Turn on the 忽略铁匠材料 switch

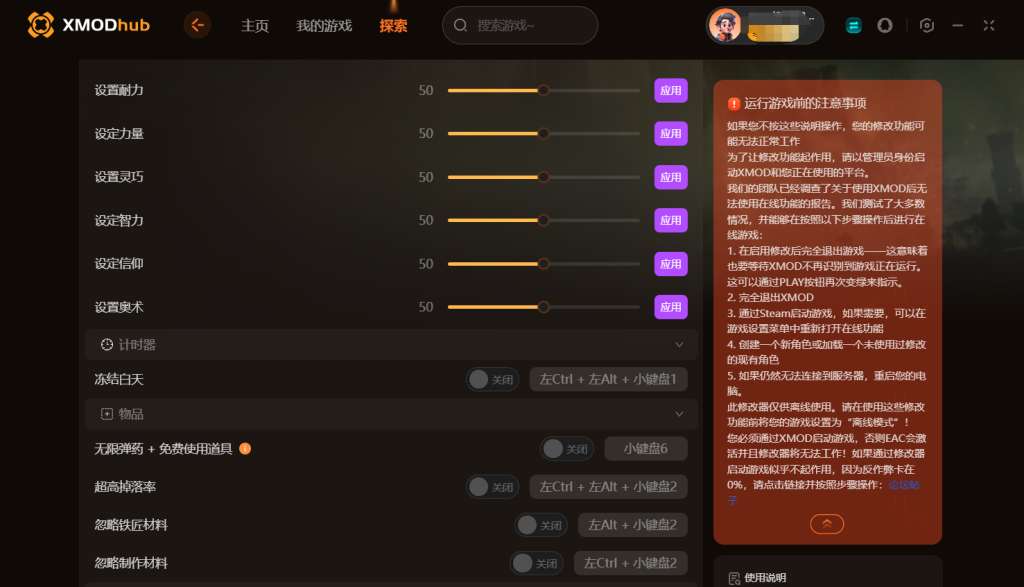click(x=541, y=525)
